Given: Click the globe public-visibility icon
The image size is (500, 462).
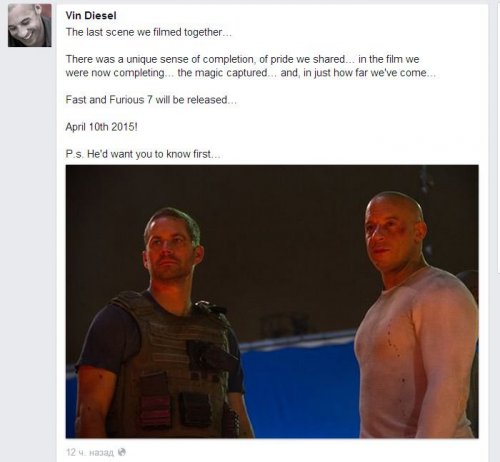Looking at the screenshot, I should (x=122, y=452).
